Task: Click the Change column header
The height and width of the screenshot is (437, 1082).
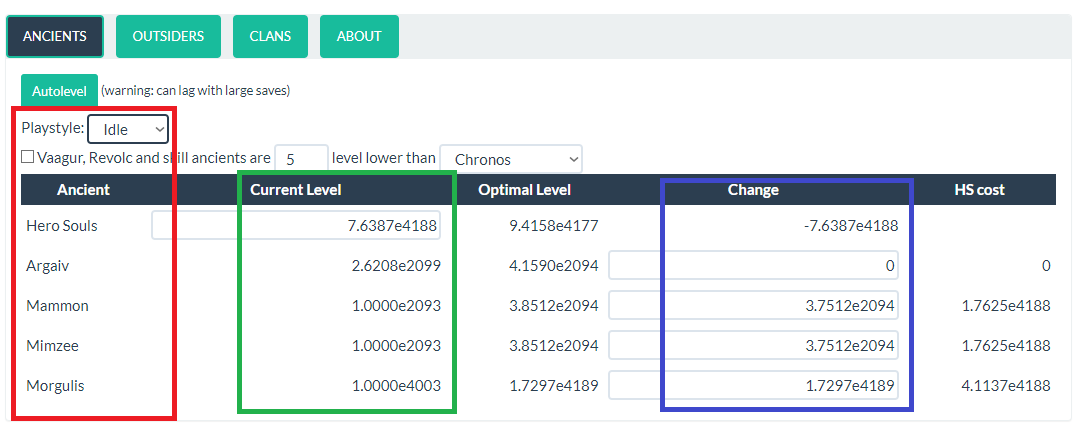Action: pyautogui.click(x=753, y=190)
